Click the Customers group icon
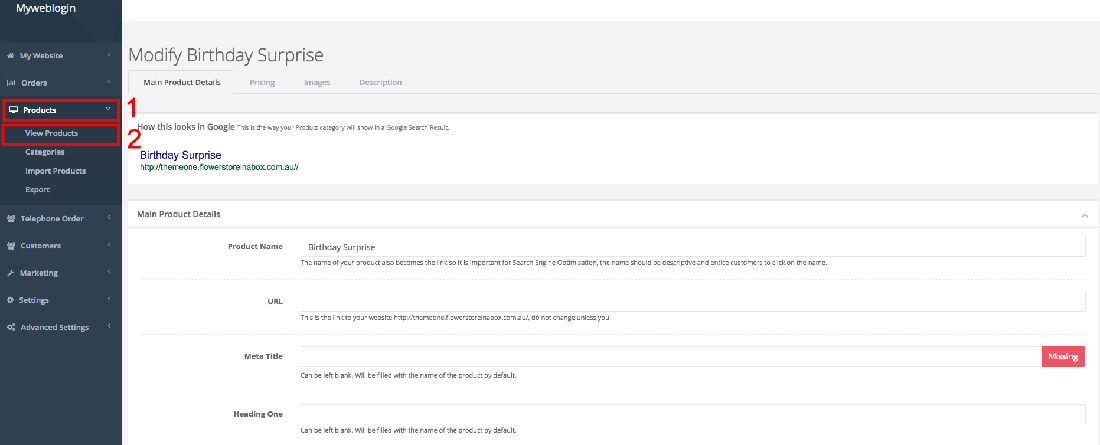 [x=11, y=246]
